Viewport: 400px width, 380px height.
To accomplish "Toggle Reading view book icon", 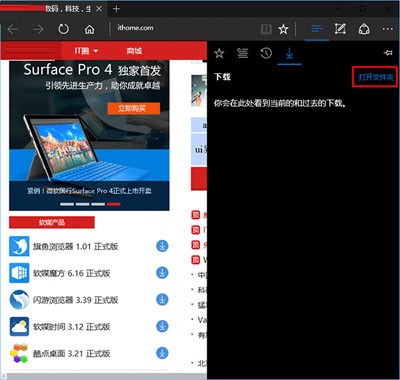I will pos(266,29).
